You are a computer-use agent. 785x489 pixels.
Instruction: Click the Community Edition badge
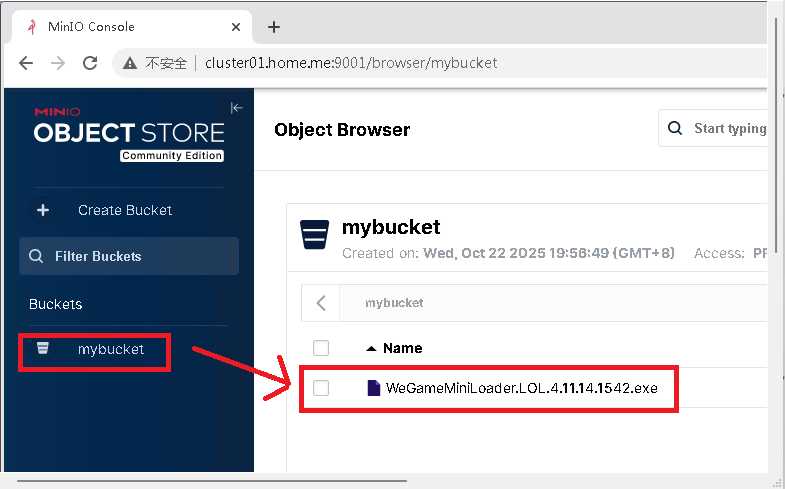click(172, 156)
